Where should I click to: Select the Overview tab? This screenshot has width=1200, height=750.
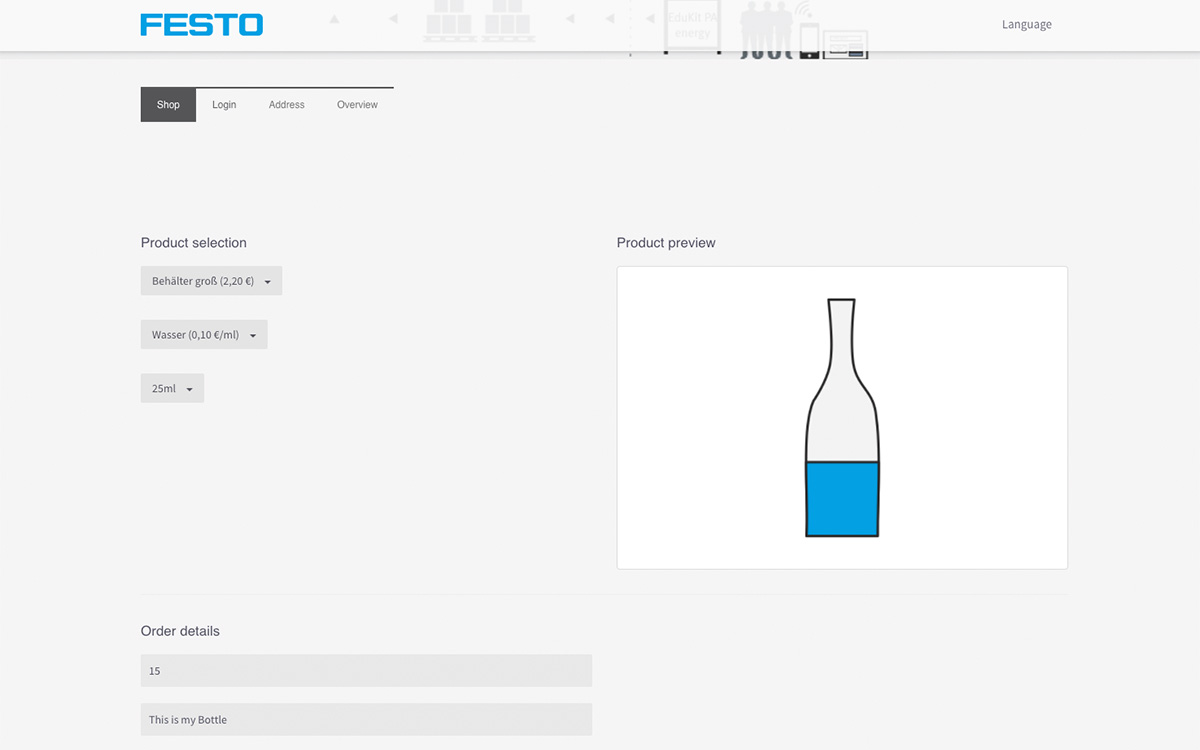click(x=357, y=105)
